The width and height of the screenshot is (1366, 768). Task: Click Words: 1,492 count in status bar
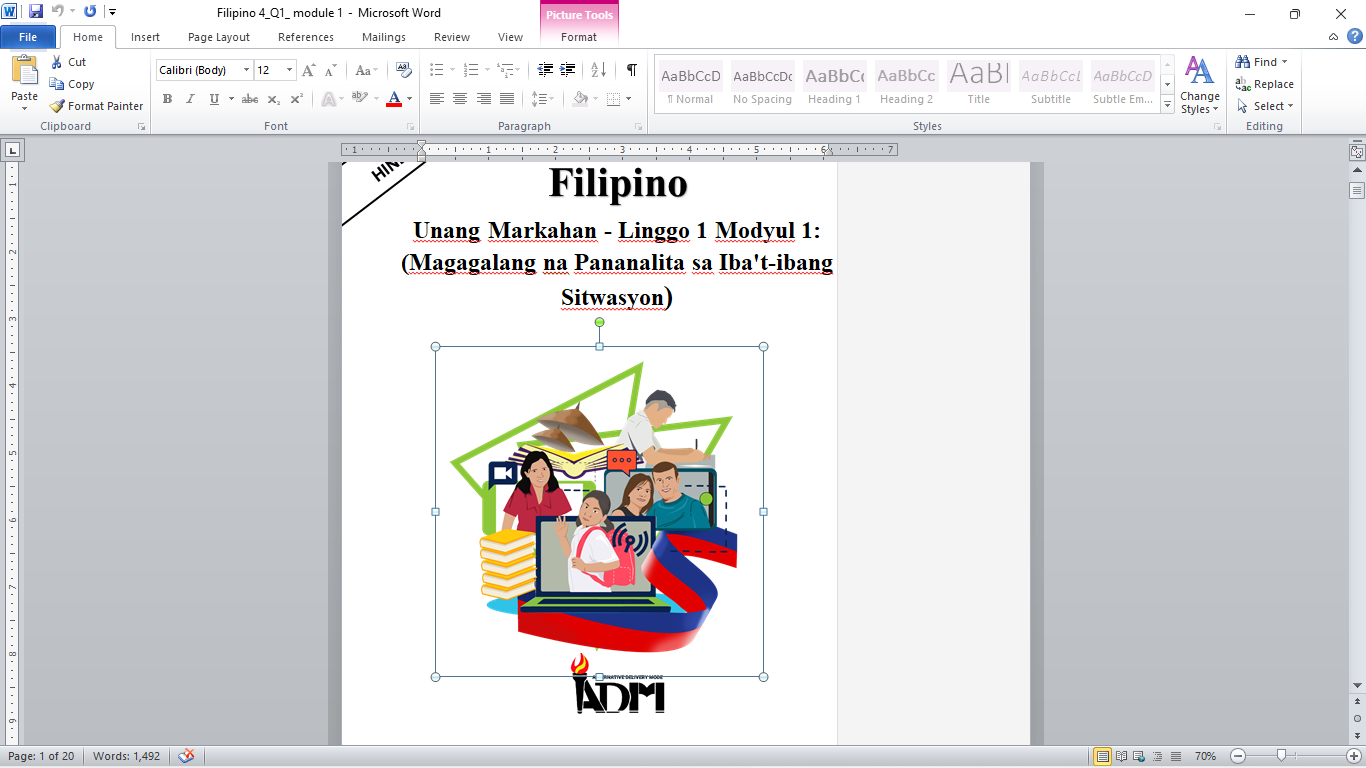(126, 756)
